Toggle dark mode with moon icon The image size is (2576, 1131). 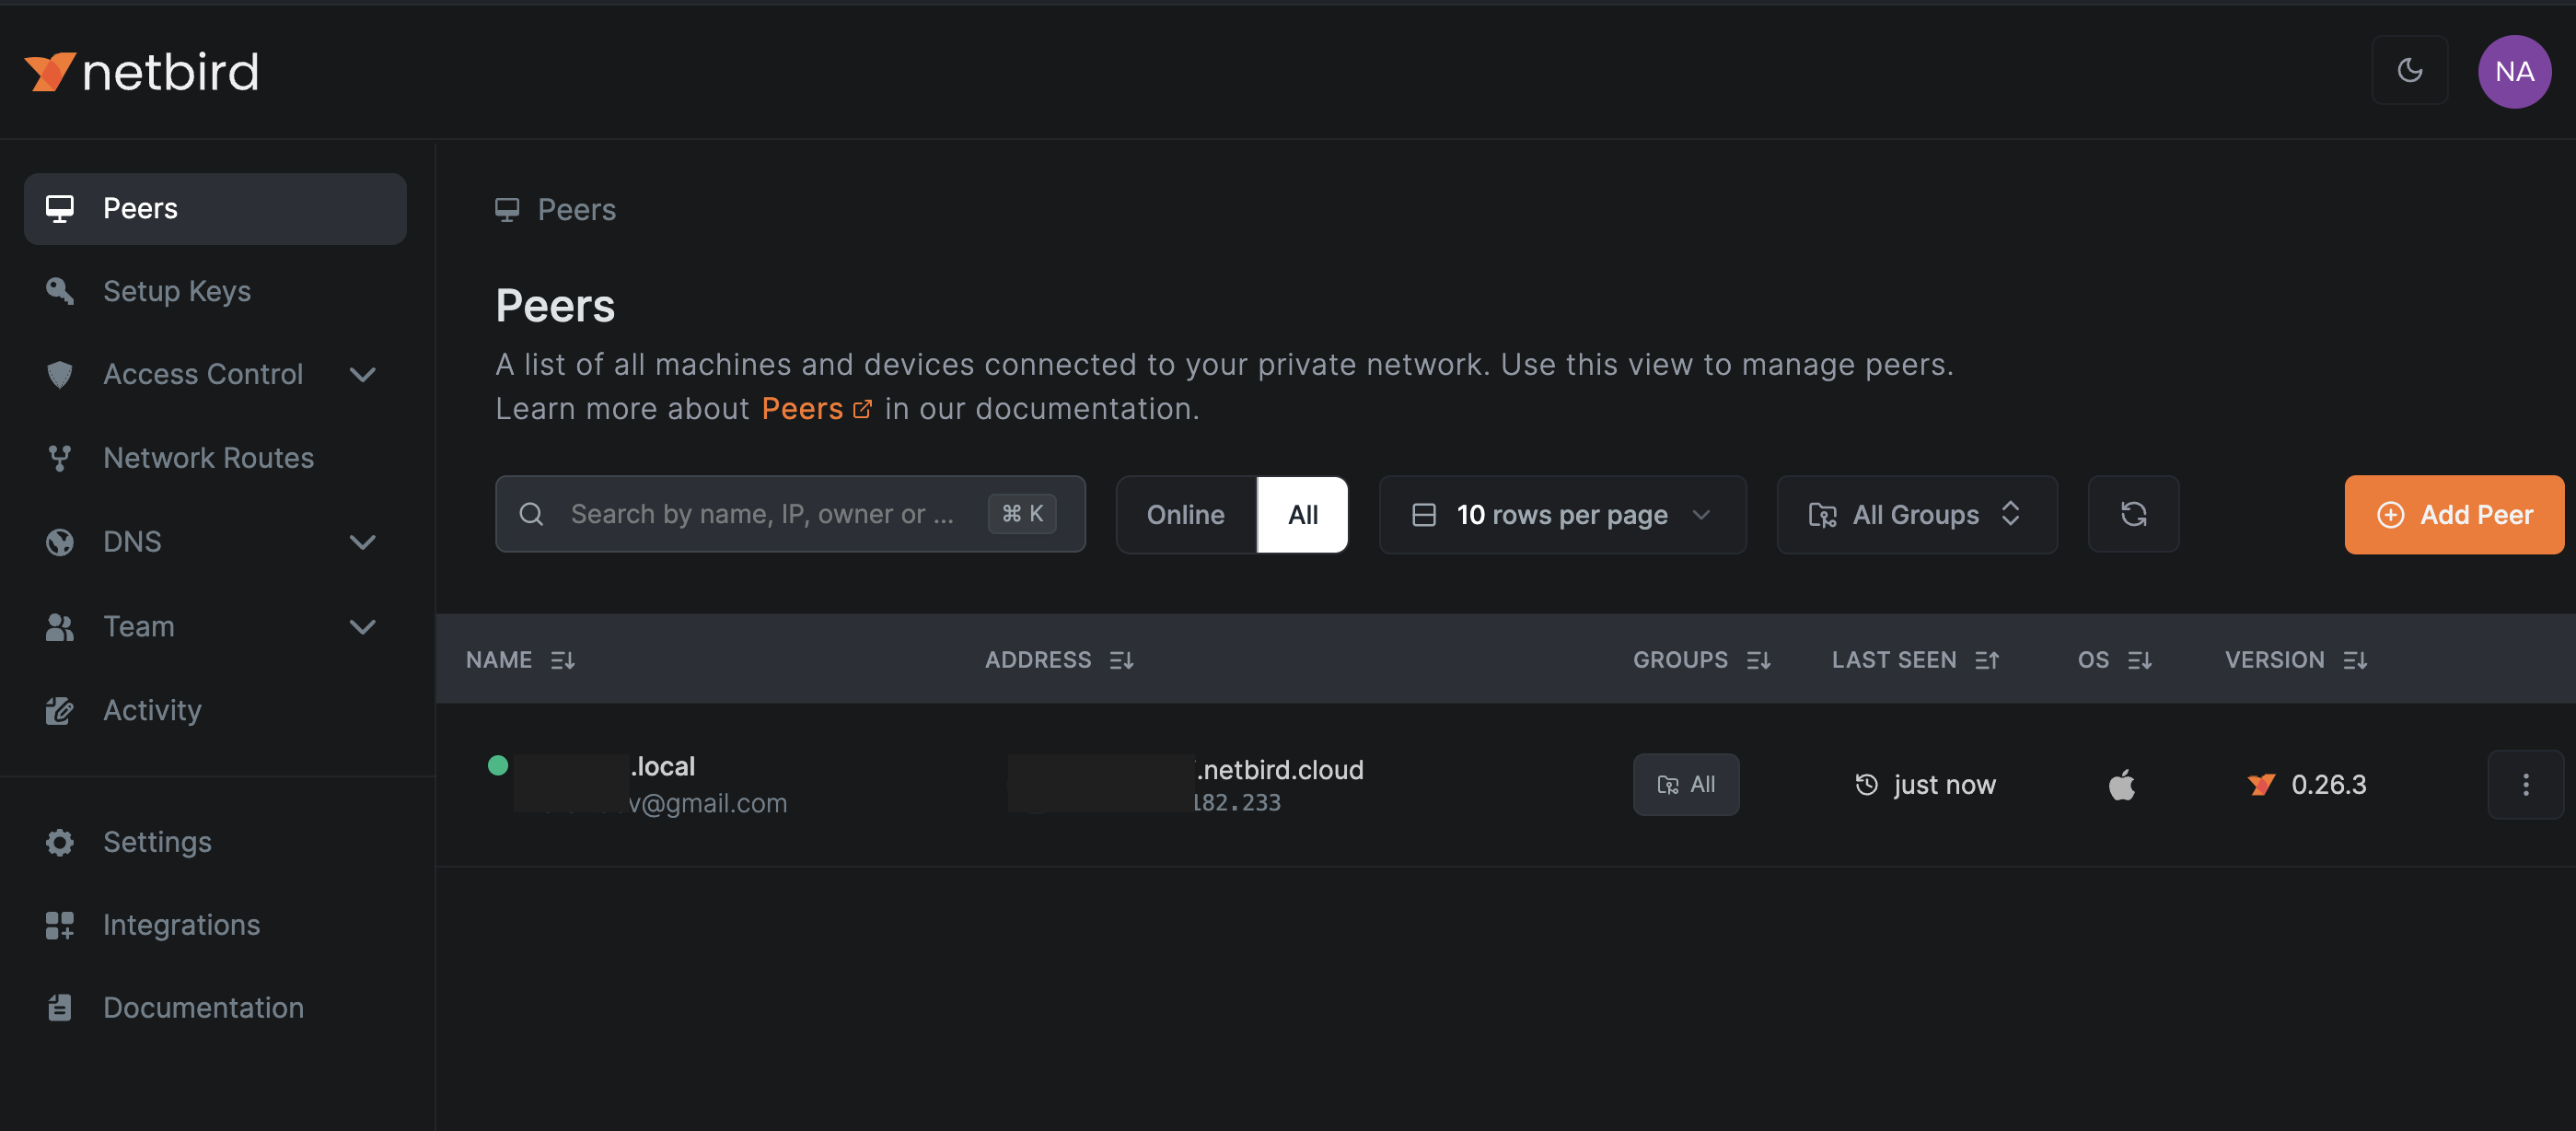coord(2409,70)
